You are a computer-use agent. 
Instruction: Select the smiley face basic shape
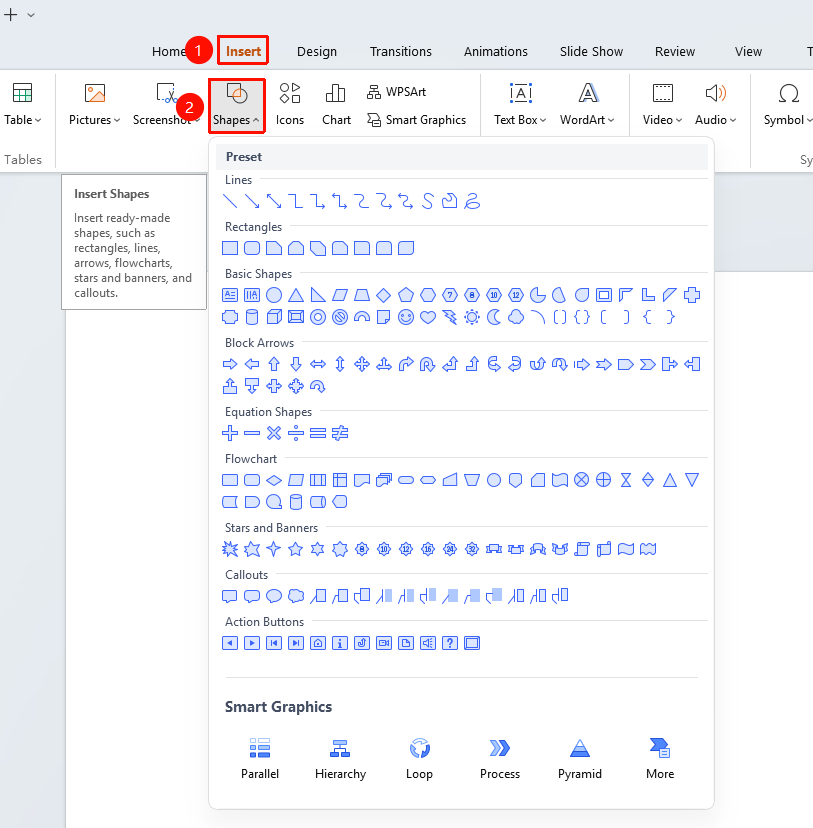[405, 317]
